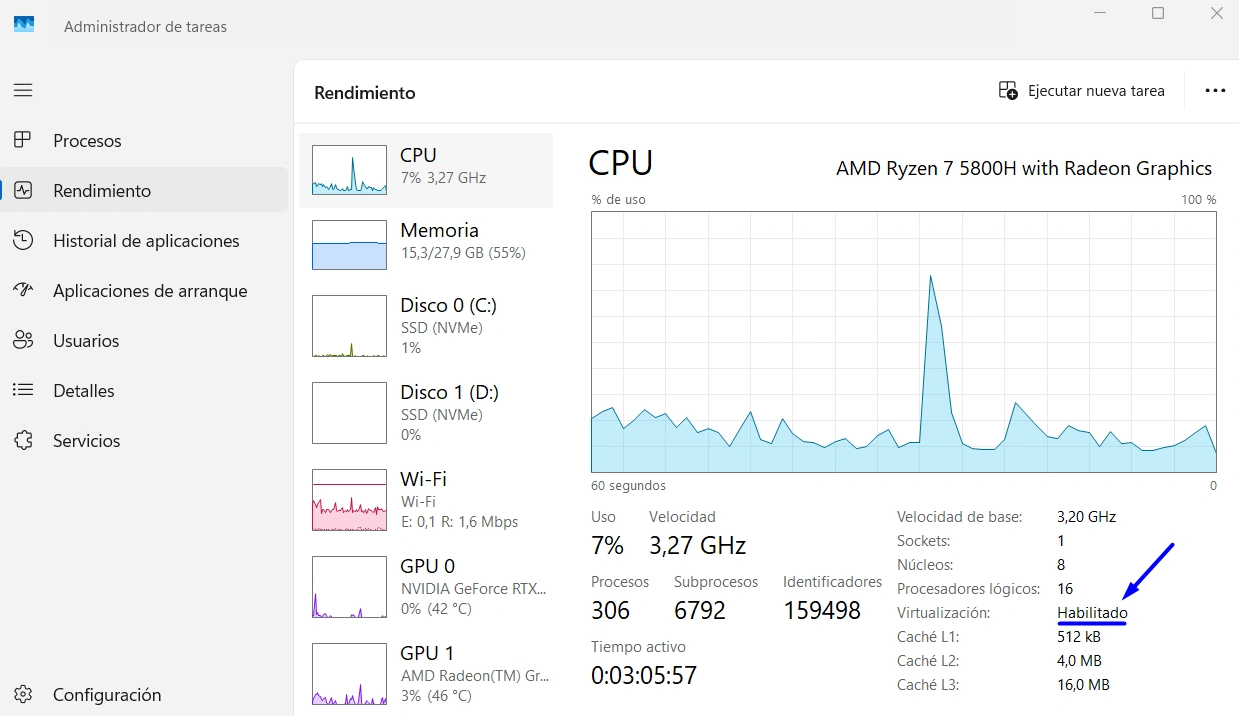Click Ejecutar nueva tarea button
This screenshot has height=716, width=1239.
point(1082,91)
